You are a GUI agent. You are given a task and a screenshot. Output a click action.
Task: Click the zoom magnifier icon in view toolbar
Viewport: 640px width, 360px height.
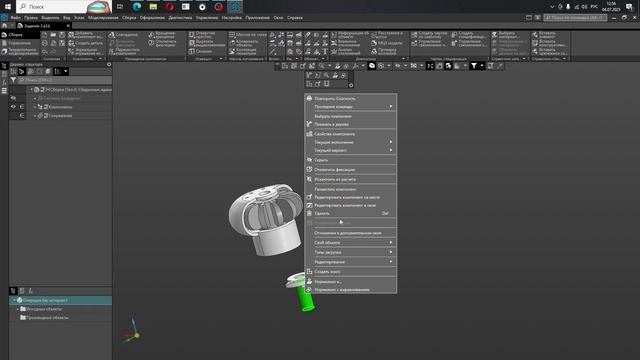[322, 66]
